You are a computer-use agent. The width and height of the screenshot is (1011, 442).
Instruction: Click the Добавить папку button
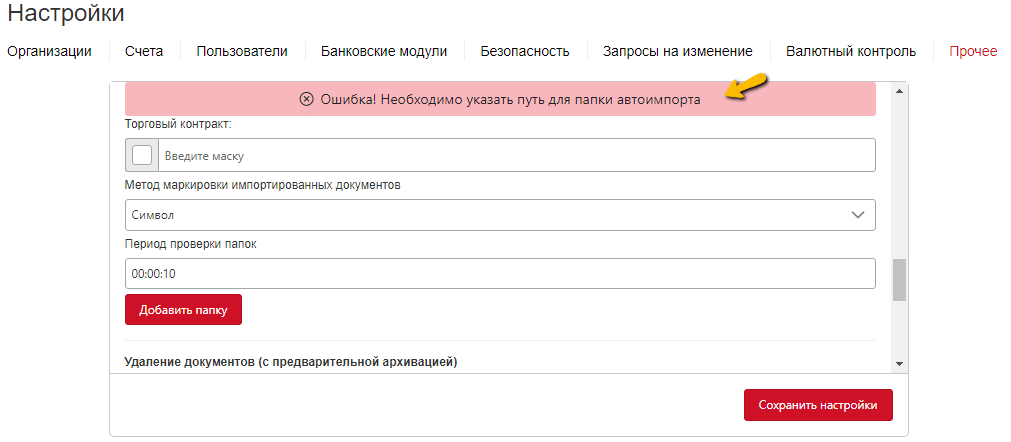point(183,310)
